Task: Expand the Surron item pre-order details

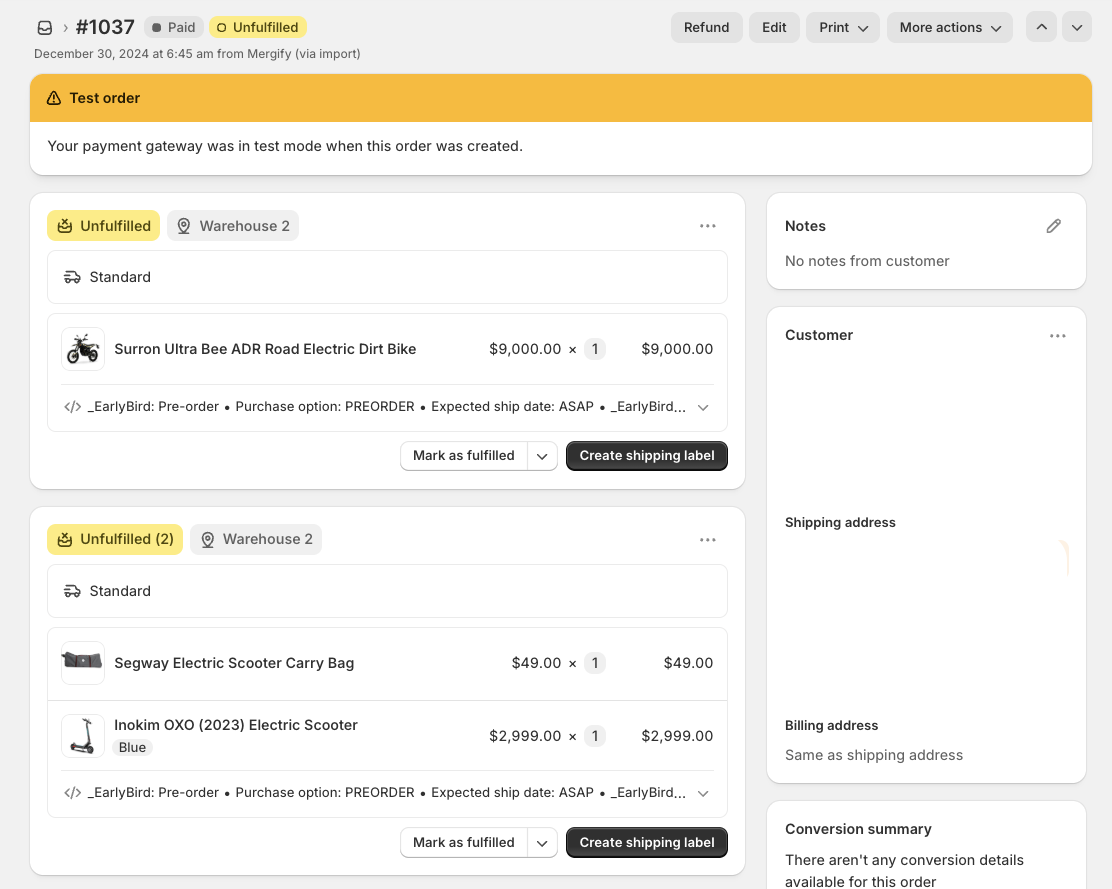Action: pos(703,407)
